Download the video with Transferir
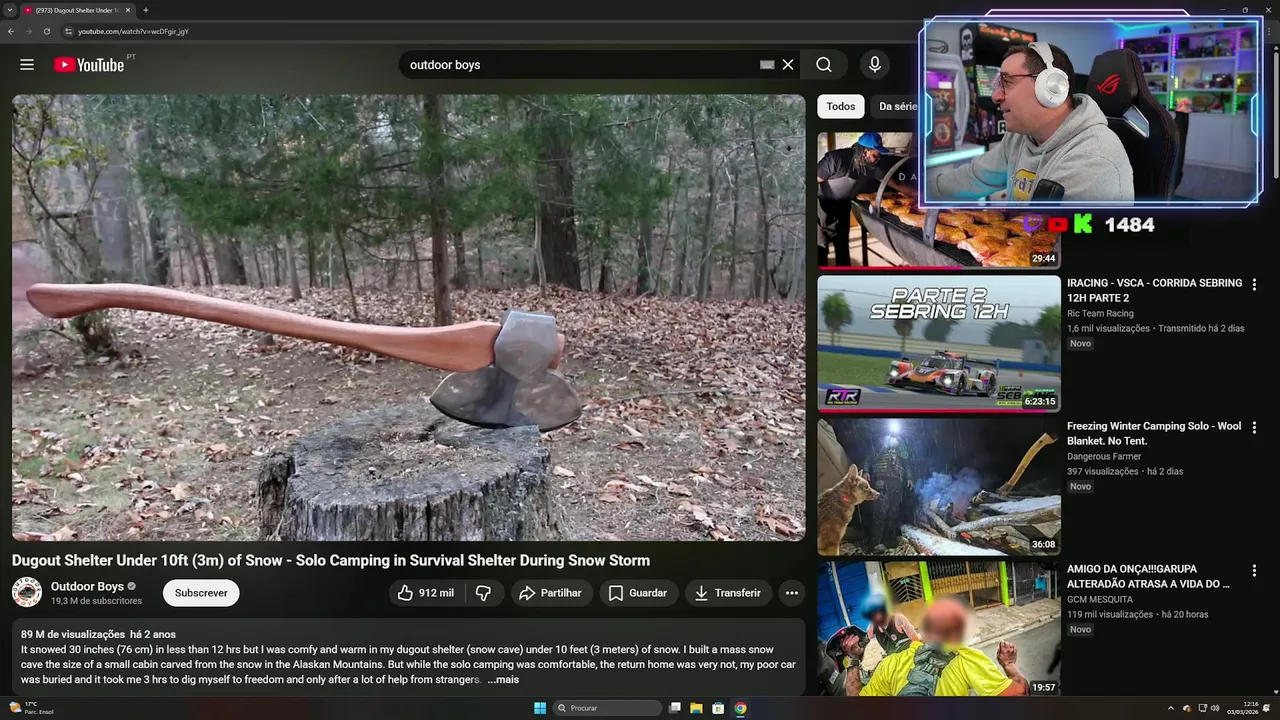Screen dimensions: 1280x720 coord(728,593)
